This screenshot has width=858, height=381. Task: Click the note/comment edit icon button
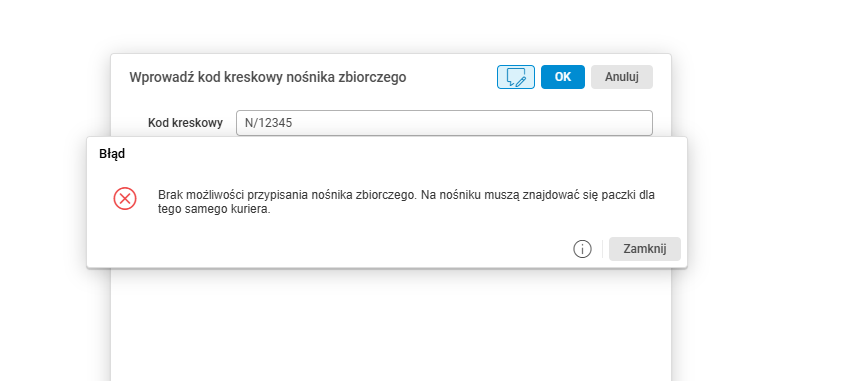pos(515,77)
